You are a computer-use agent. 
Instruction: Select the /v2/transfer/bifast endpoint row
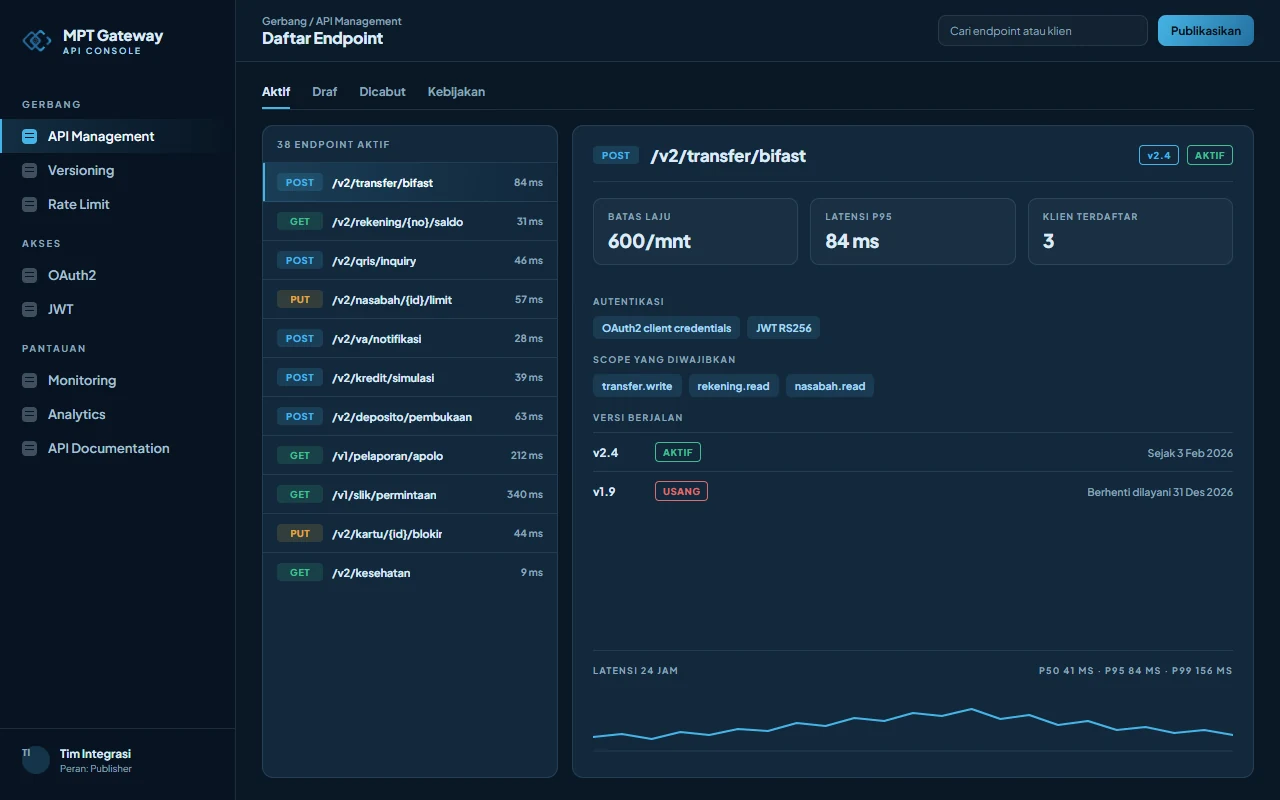point(410,182)
